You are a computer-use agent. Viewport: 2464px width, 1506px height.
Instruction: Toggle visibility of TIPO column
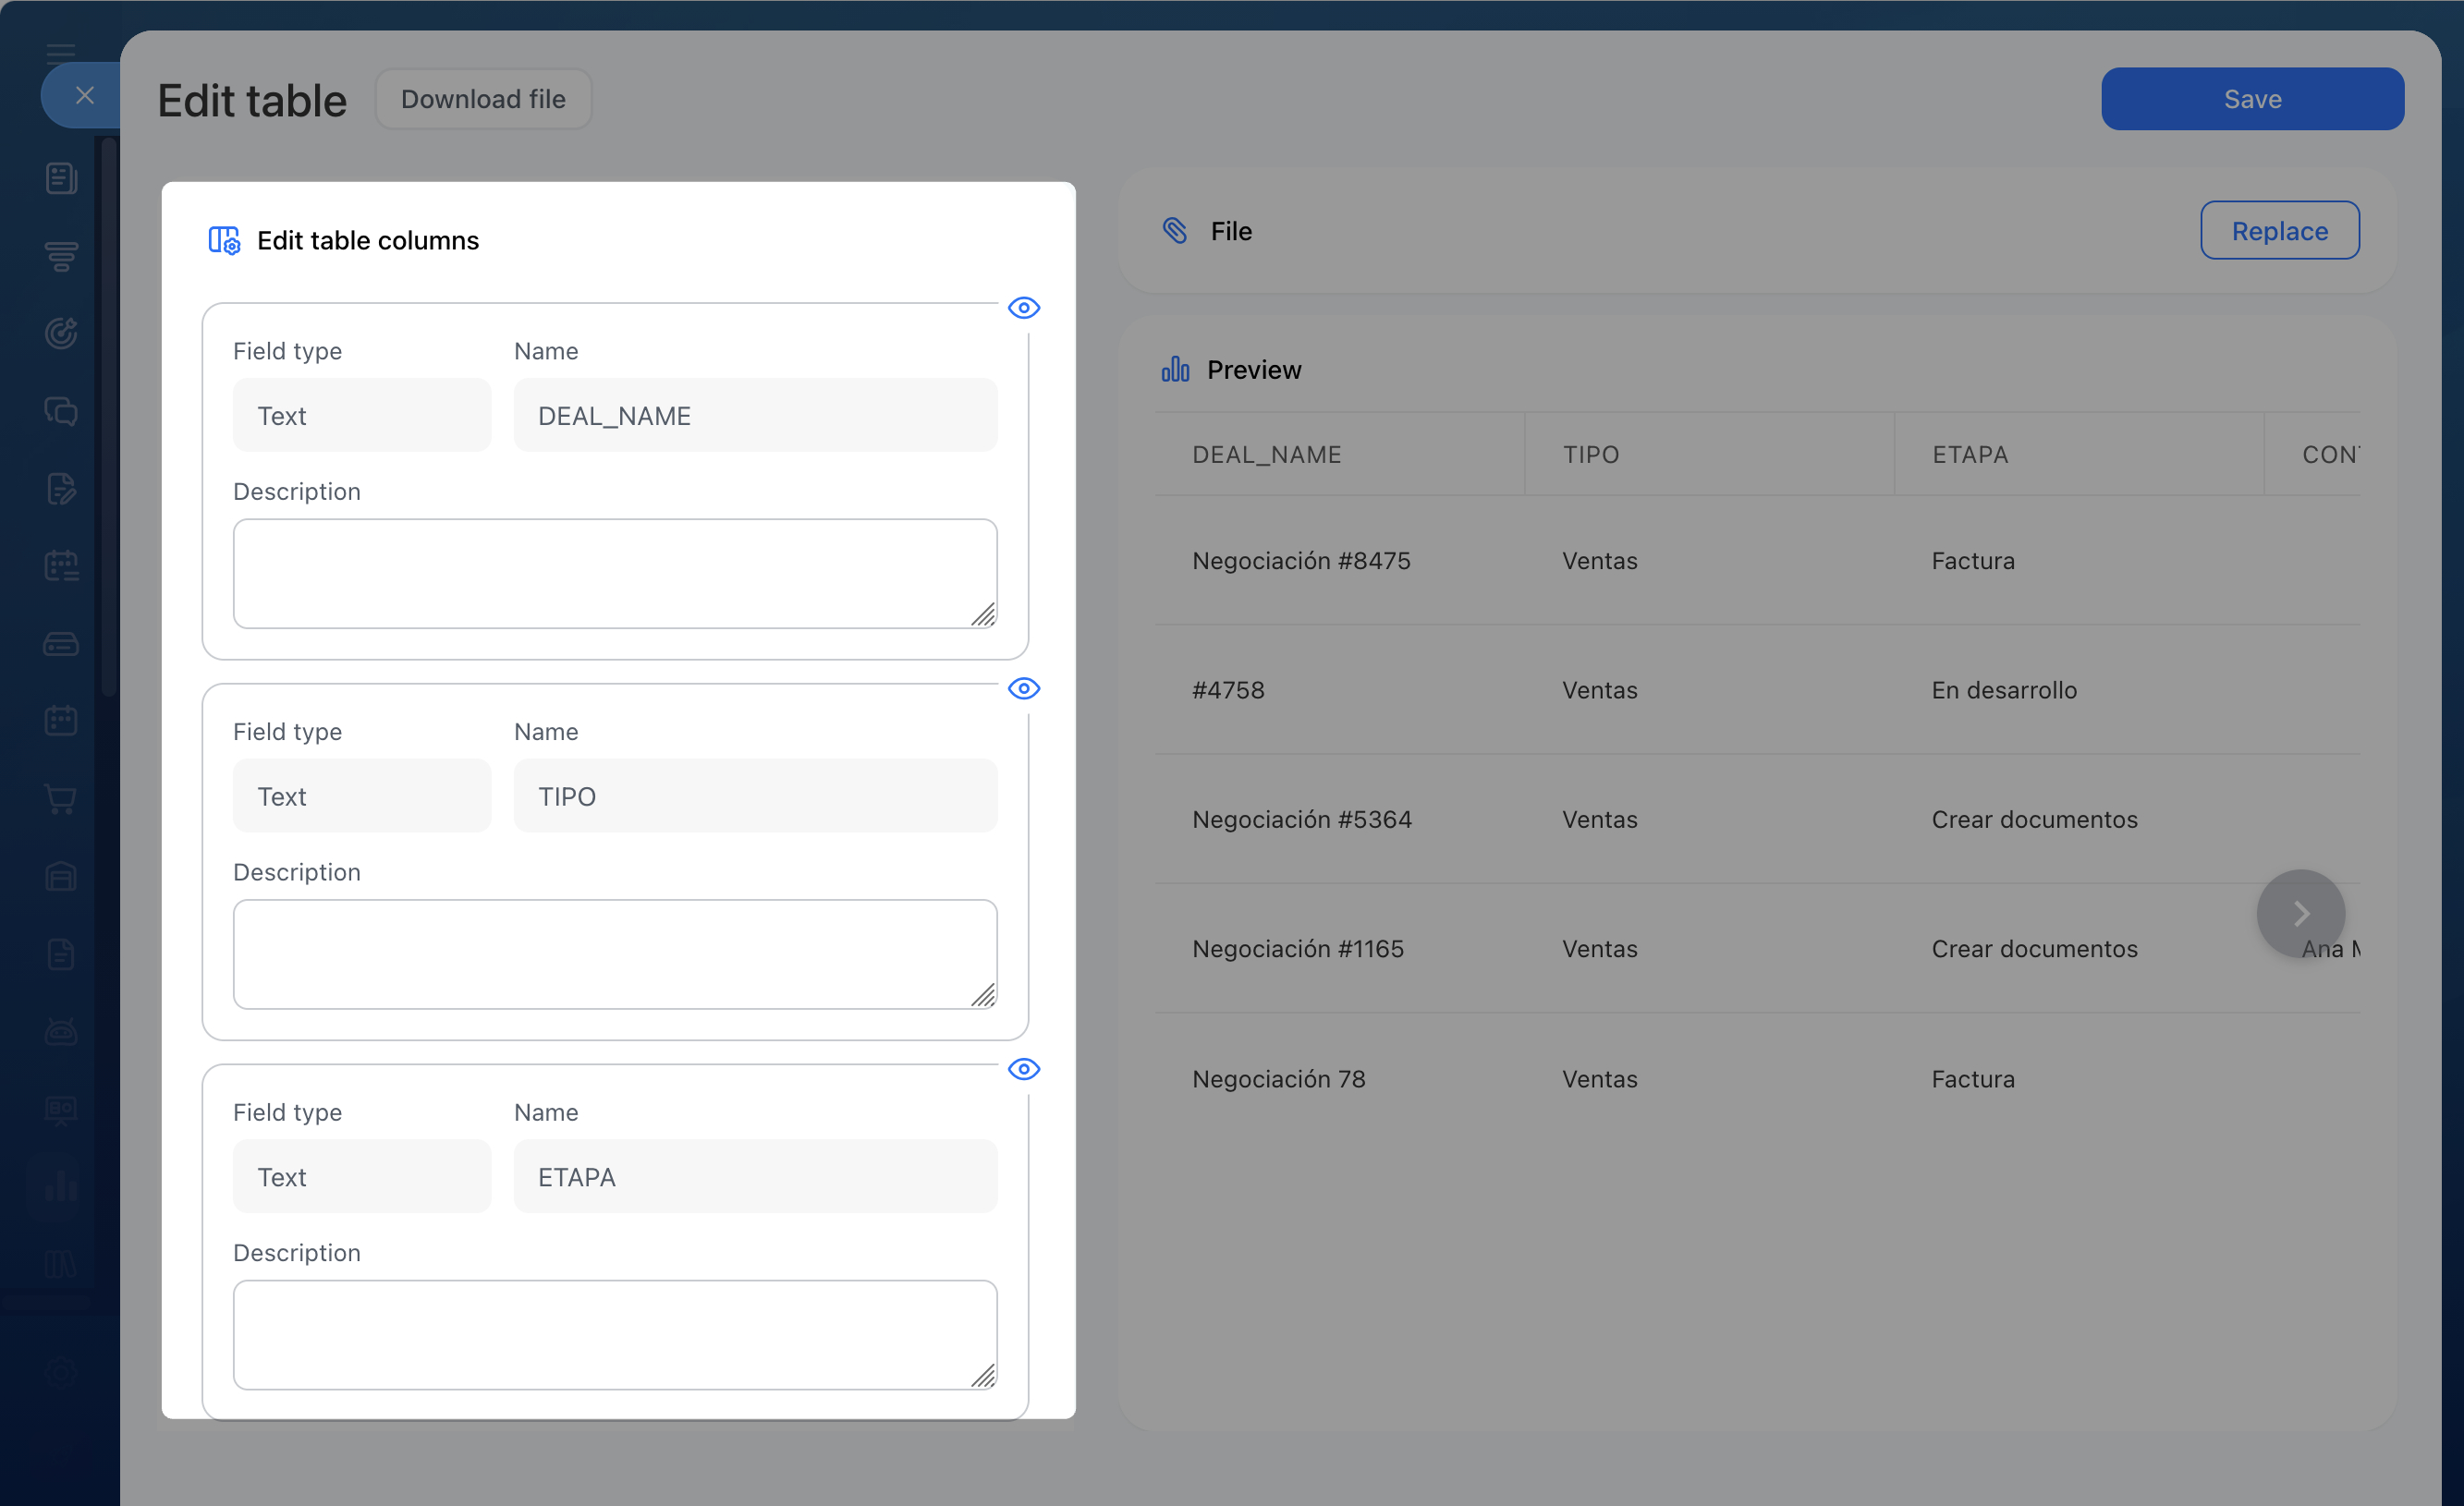click(x=1024, y=689)
